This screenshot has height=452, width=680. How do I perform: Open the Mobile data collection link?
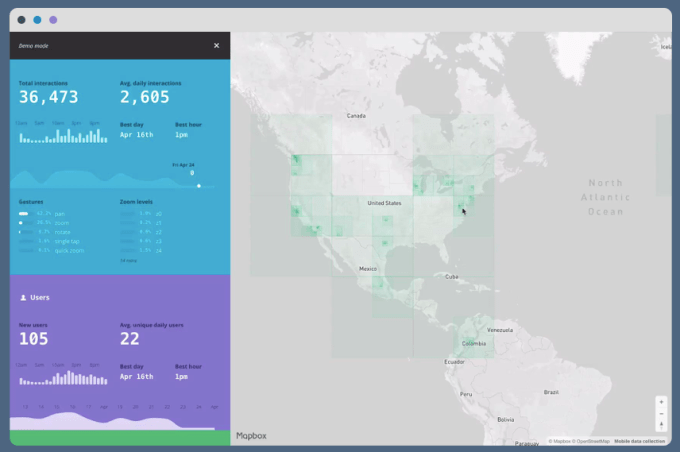click(x=639, y=441)
